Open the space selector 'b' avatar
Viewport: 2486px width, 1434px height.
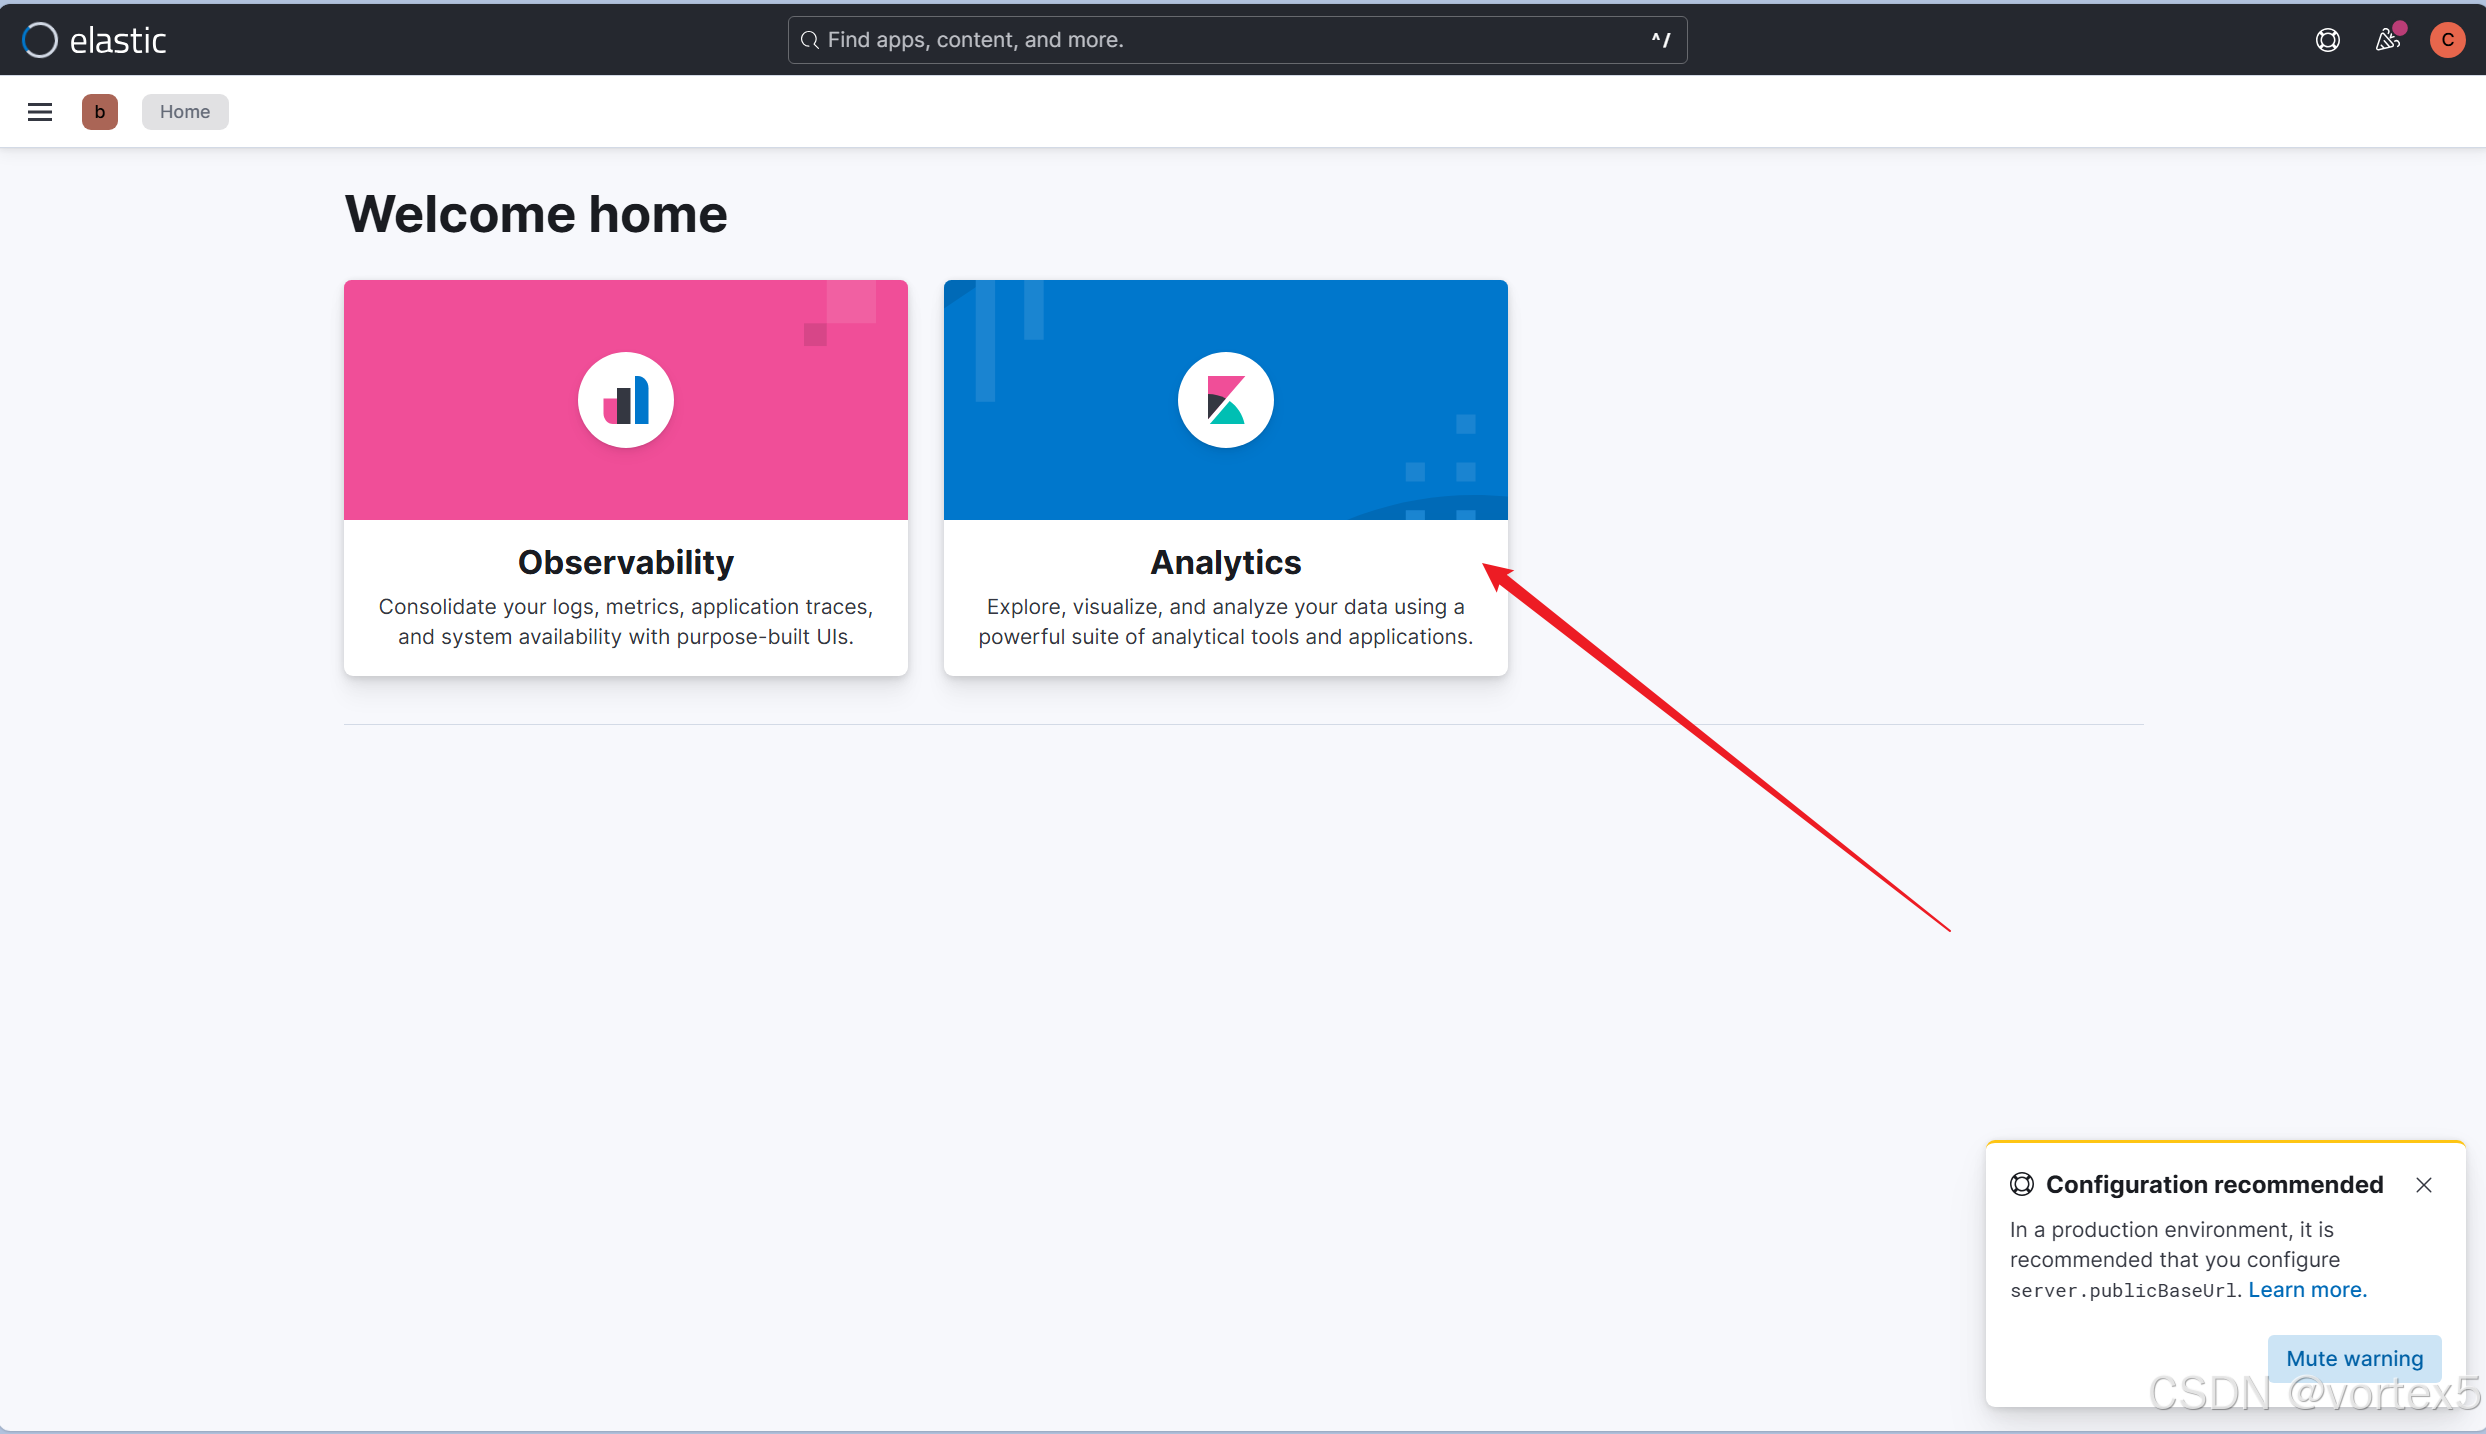click(x=100, y=112)
